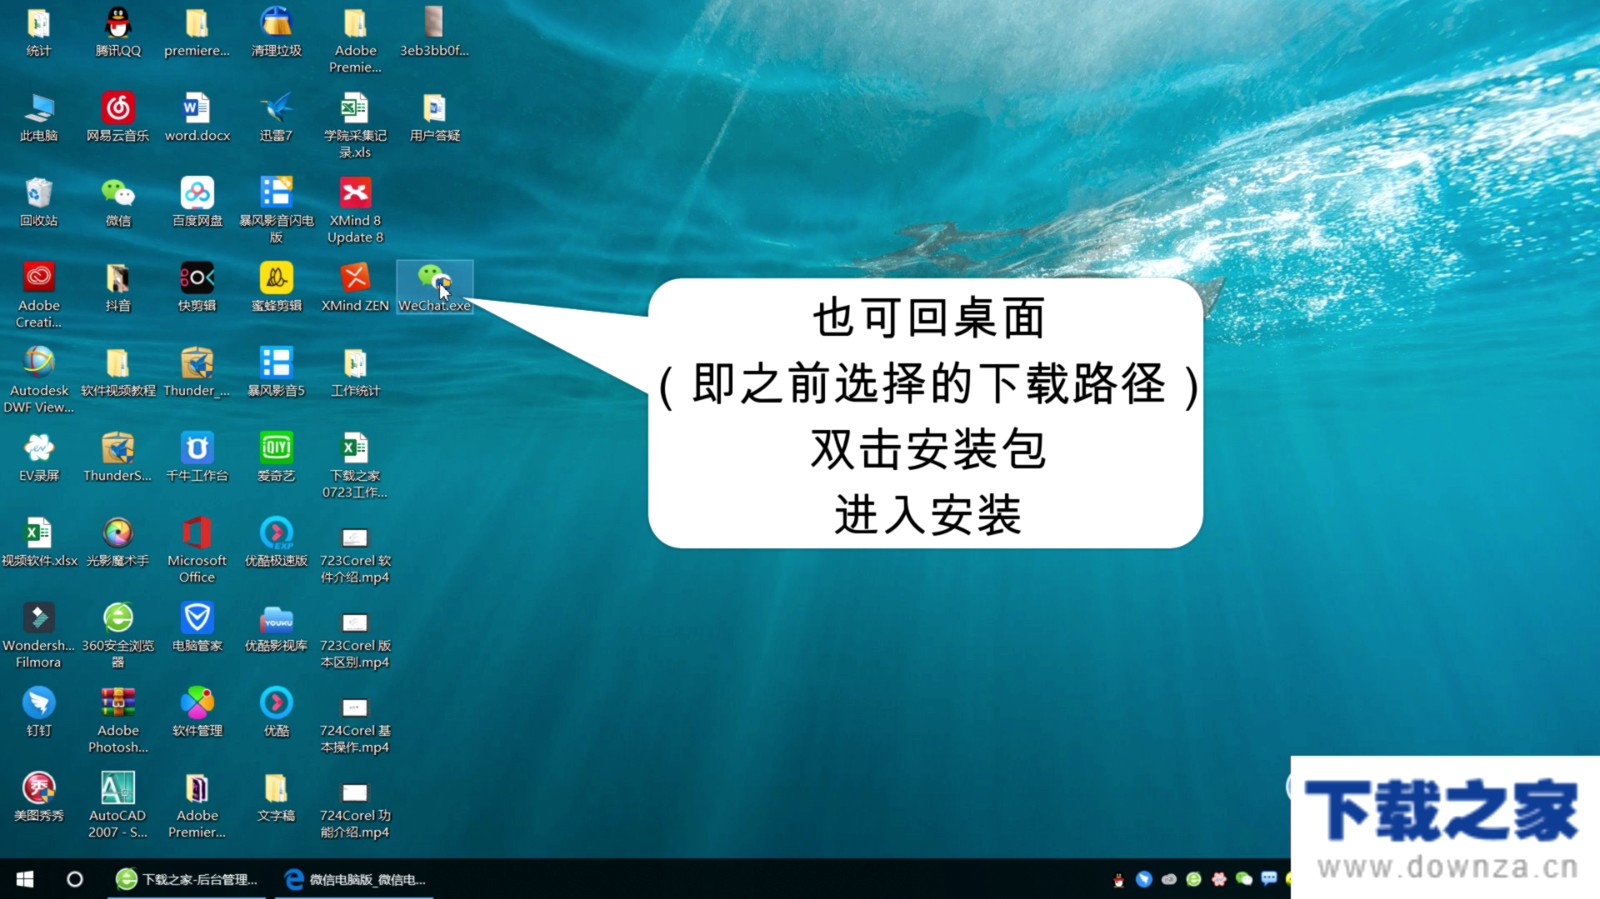Screen dimensions: 1600x899
Task: Launch Adobe Photoshop shortcut
Action: pos(118,719)
